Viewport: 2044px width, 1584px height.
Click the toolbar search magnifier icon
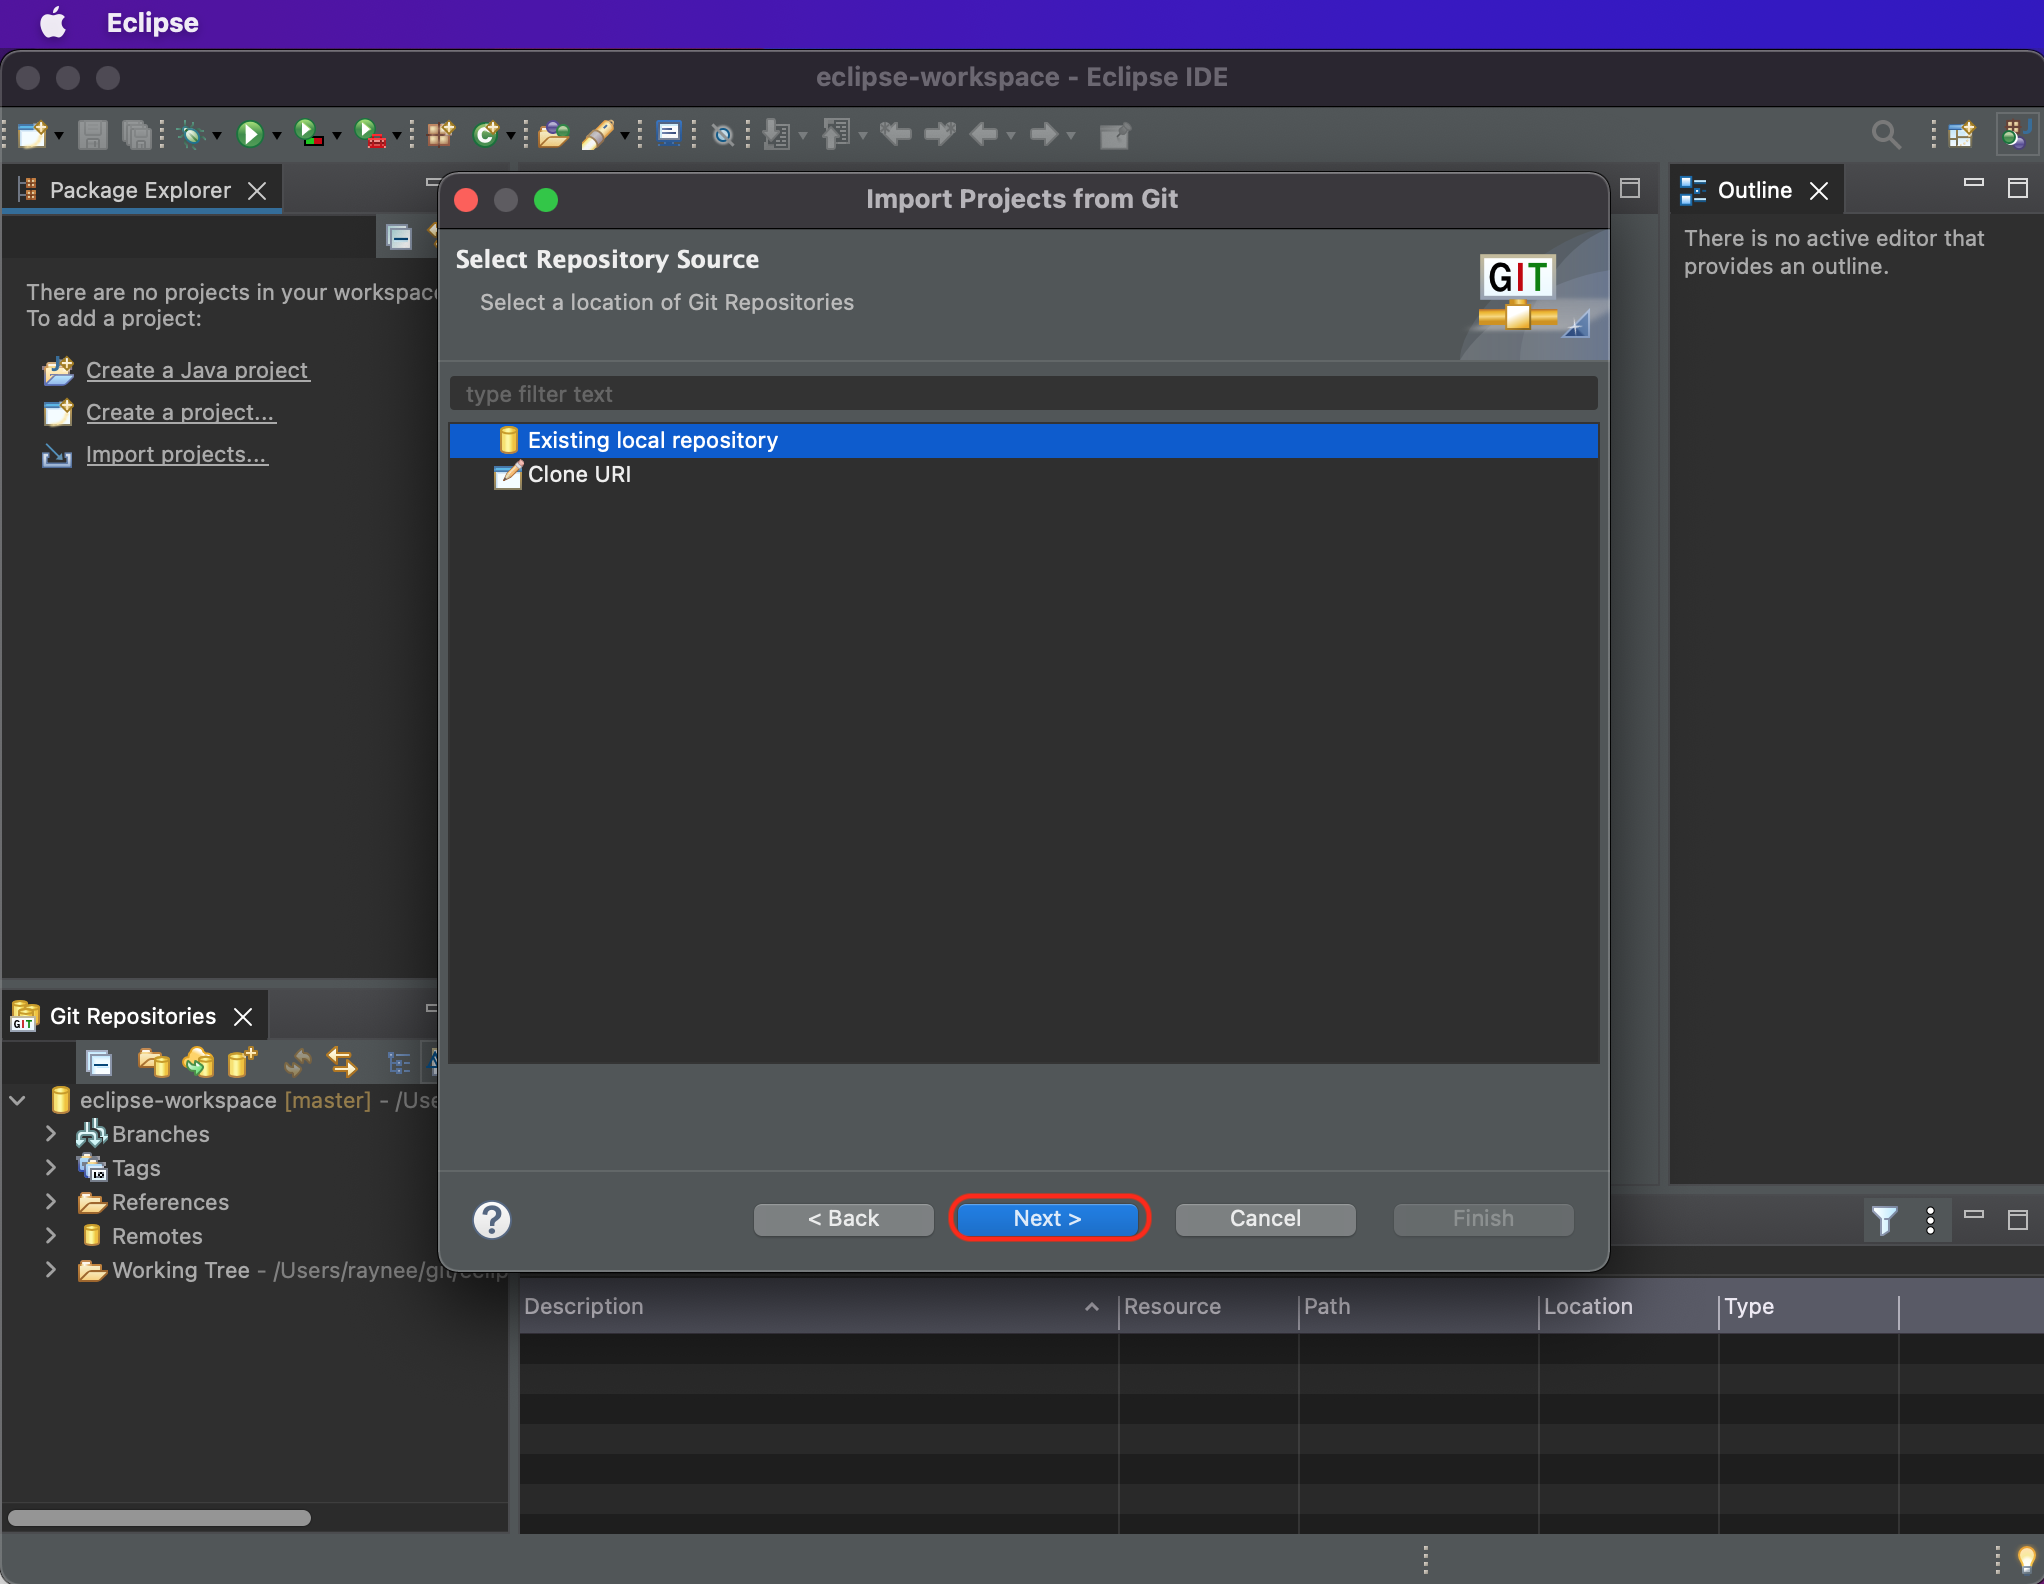click(x=1885, y=134)
